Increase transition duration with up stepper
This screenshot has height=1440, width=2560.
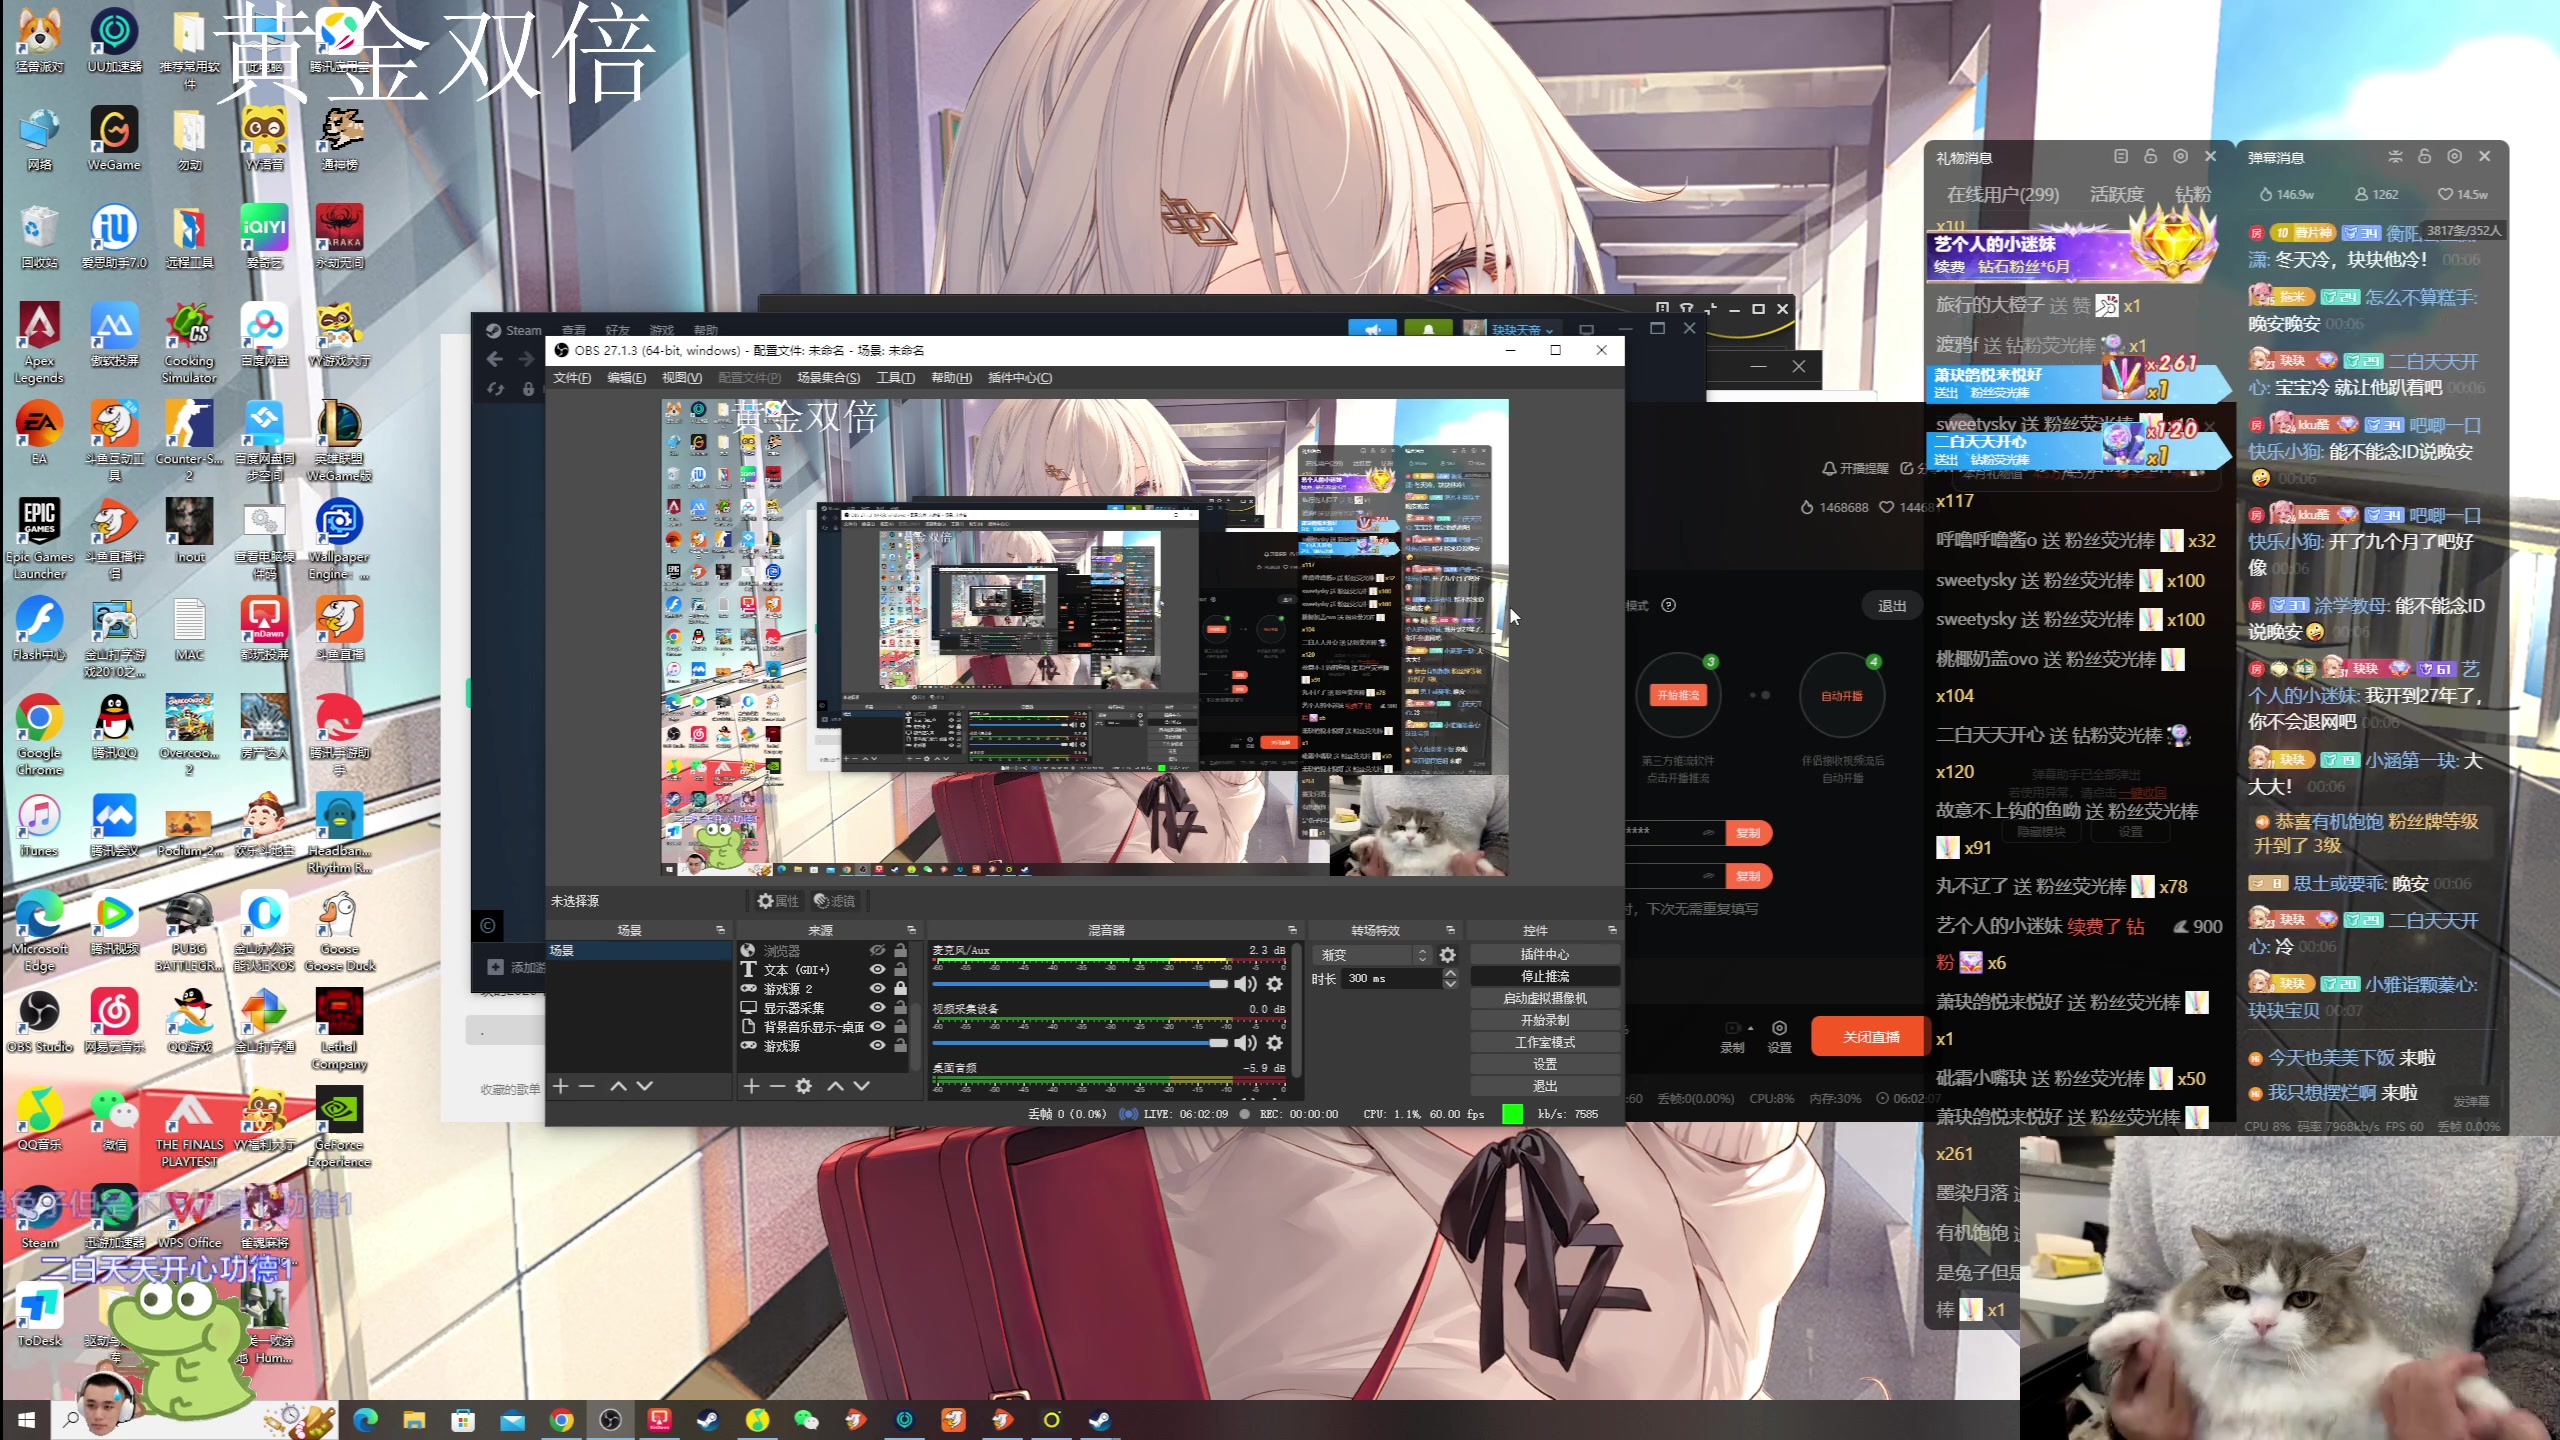[x=1450, y=973]
